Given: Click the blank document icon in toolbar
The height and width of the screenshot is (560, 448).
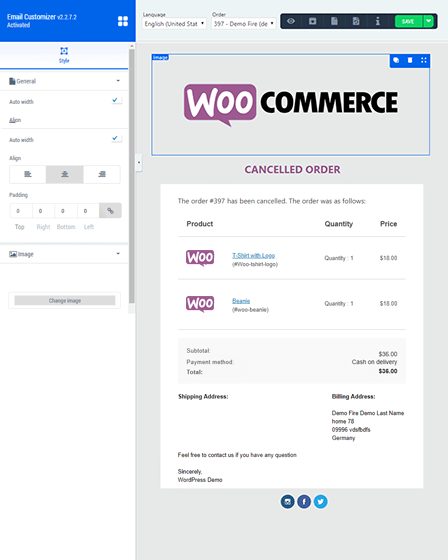Looking at the screenshot, I should click(334, 21).
